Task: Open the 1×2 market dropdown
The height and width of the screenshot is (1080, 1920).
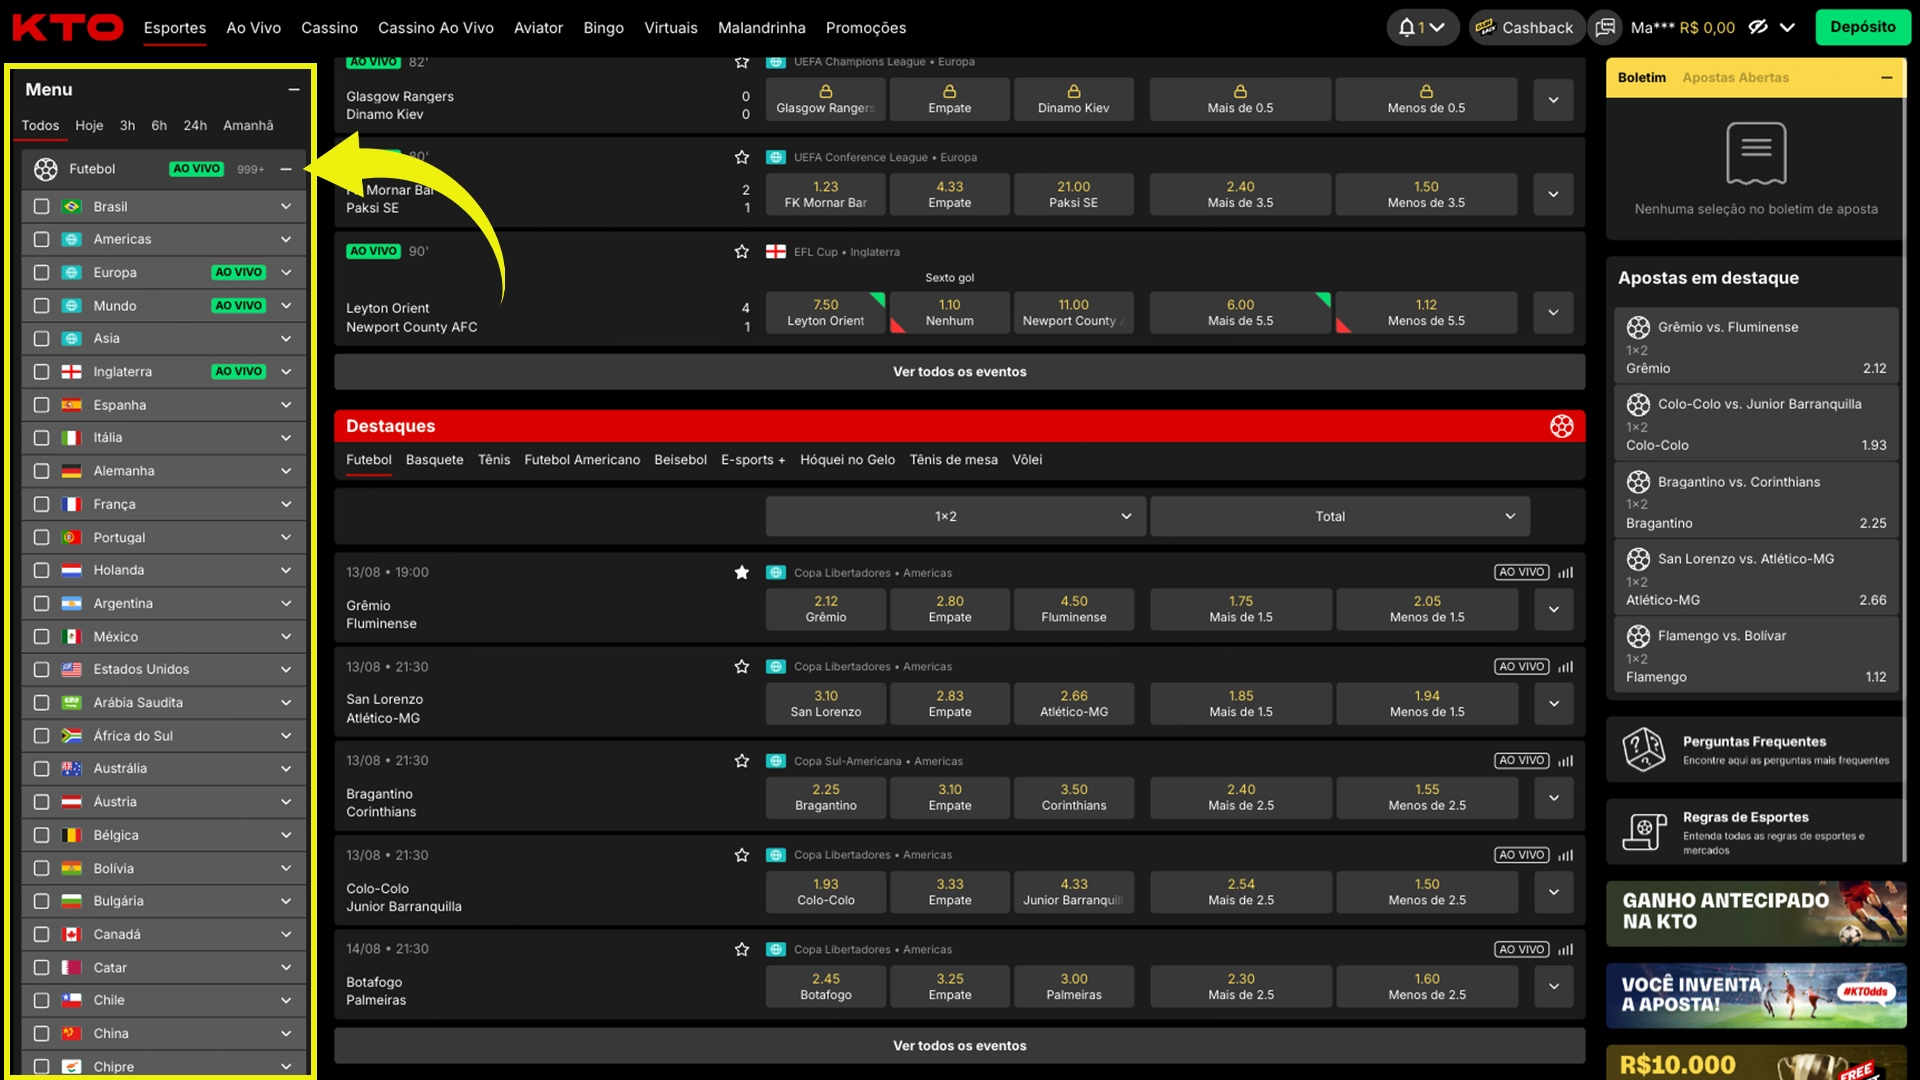Action: [x=955, y=517]
